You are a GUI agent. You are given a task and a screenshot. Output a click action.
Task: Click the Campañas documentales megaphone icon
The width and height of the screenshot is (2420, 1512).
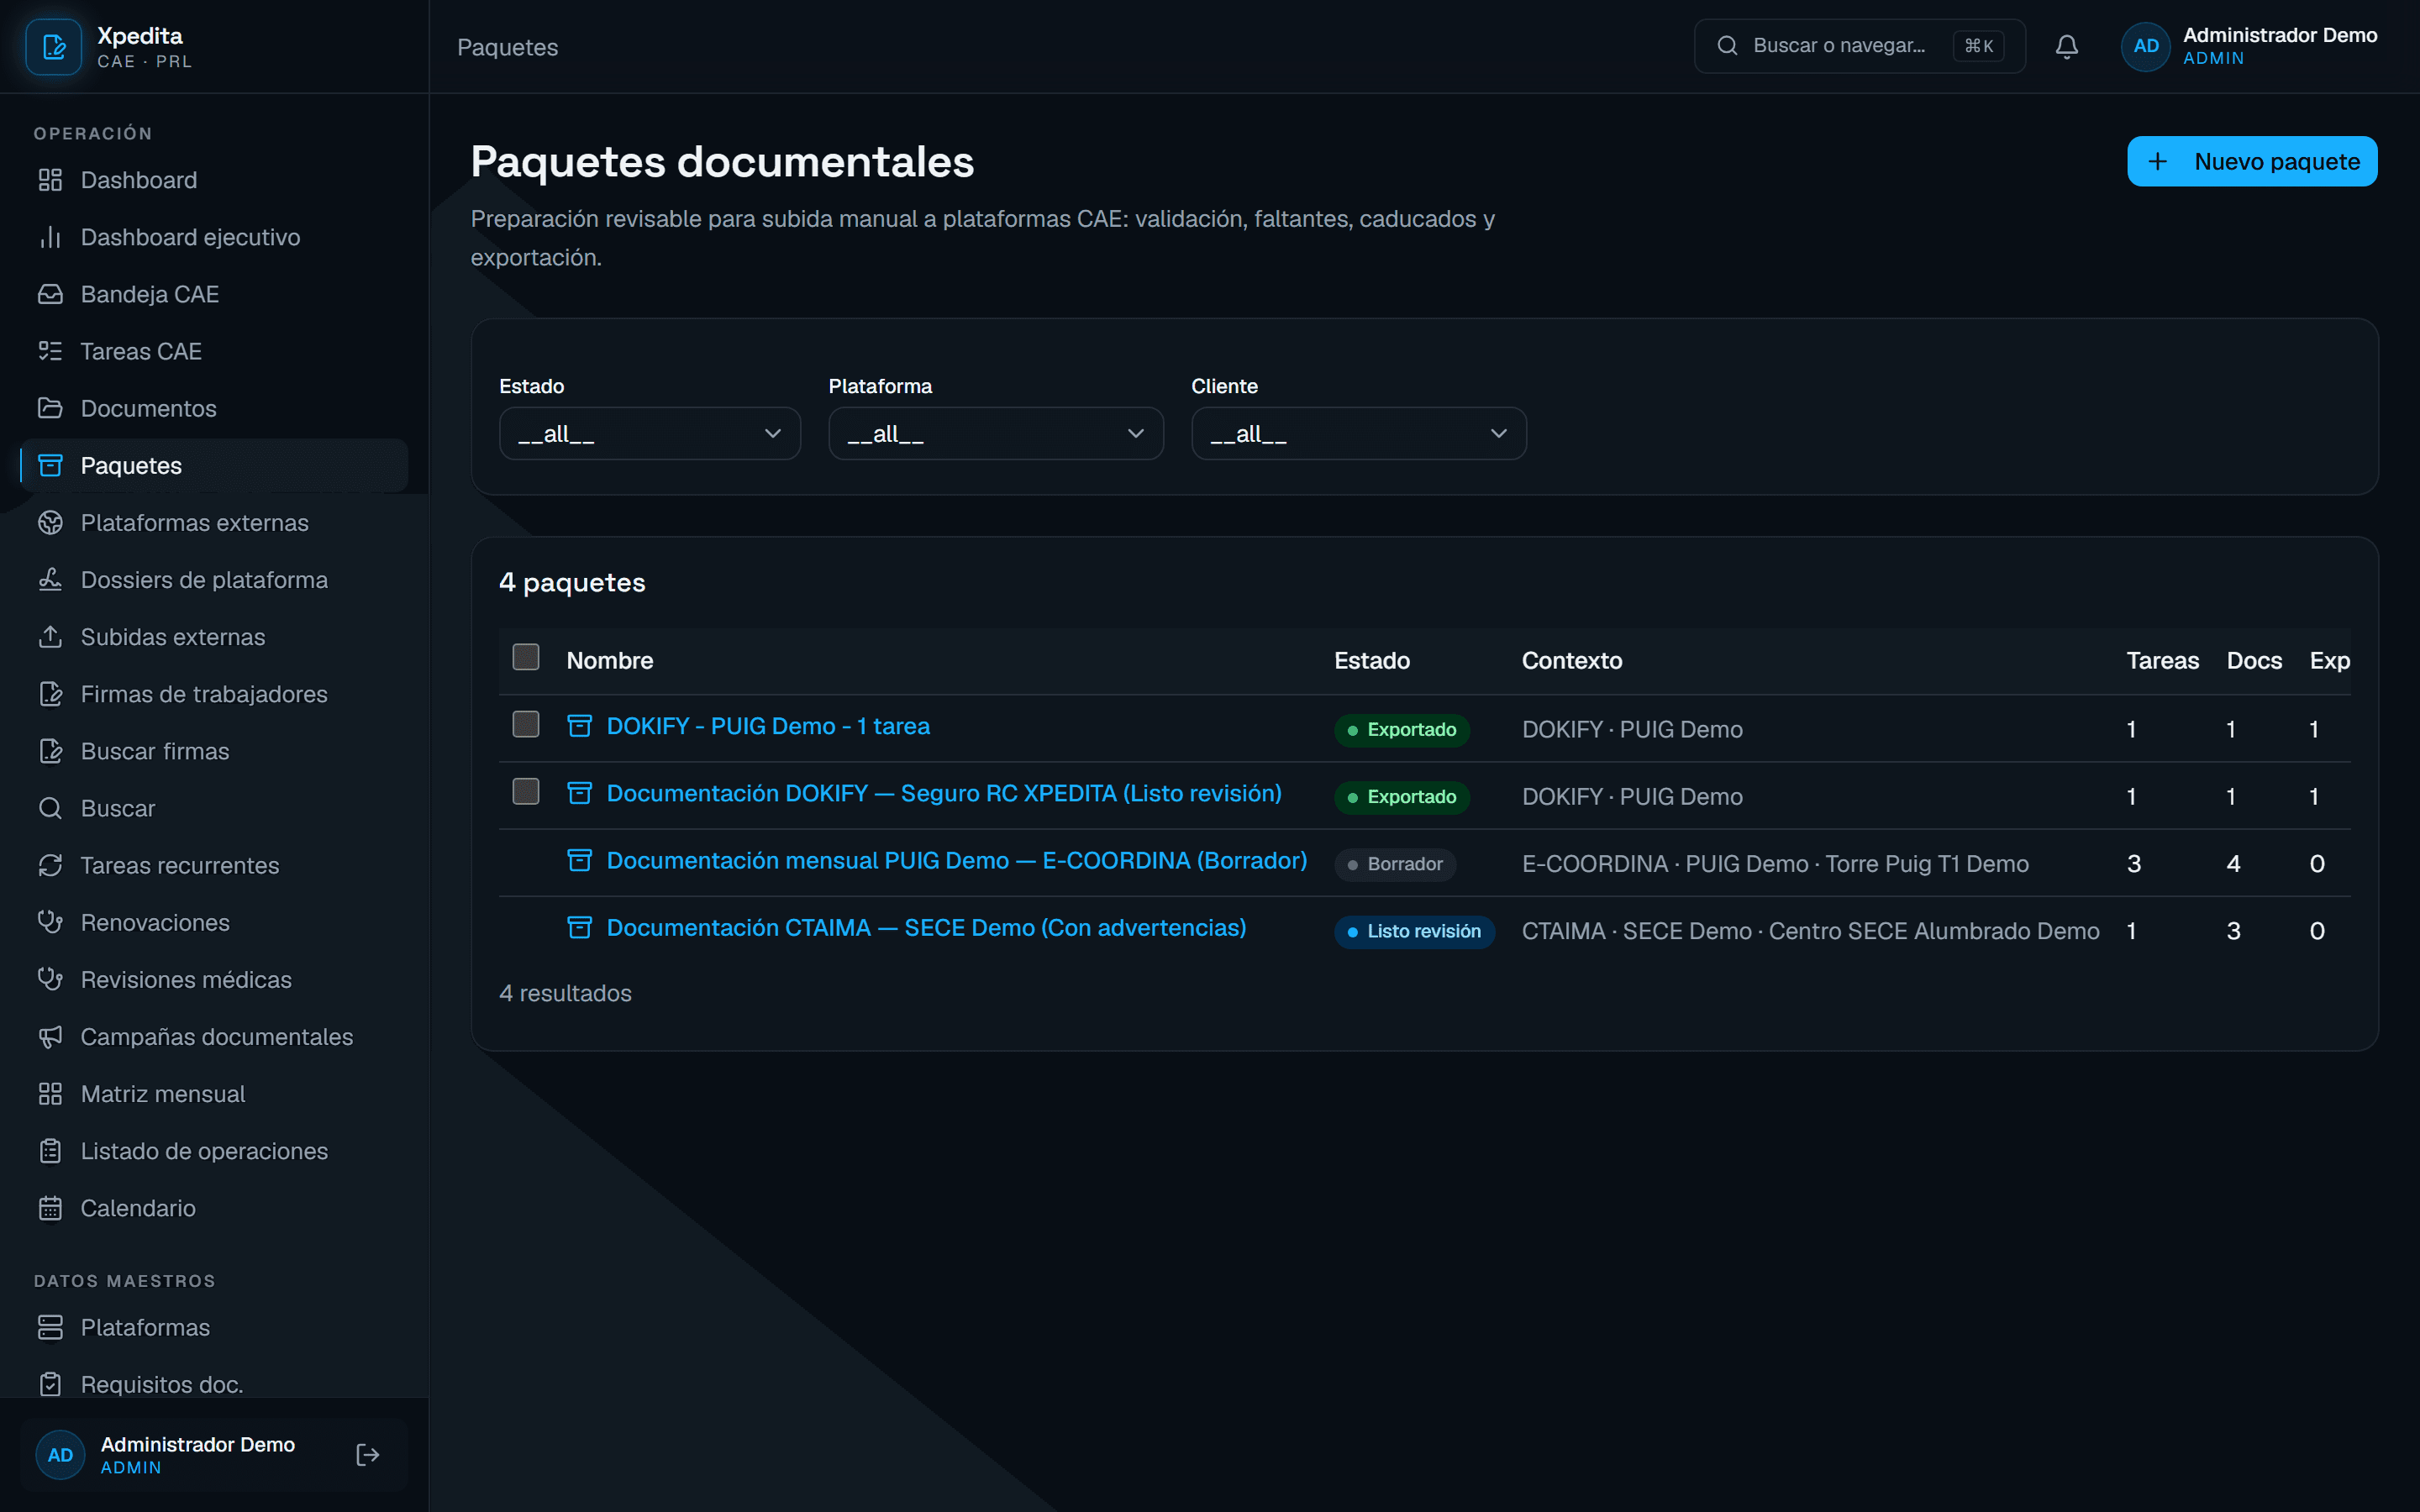[50, 1036]
